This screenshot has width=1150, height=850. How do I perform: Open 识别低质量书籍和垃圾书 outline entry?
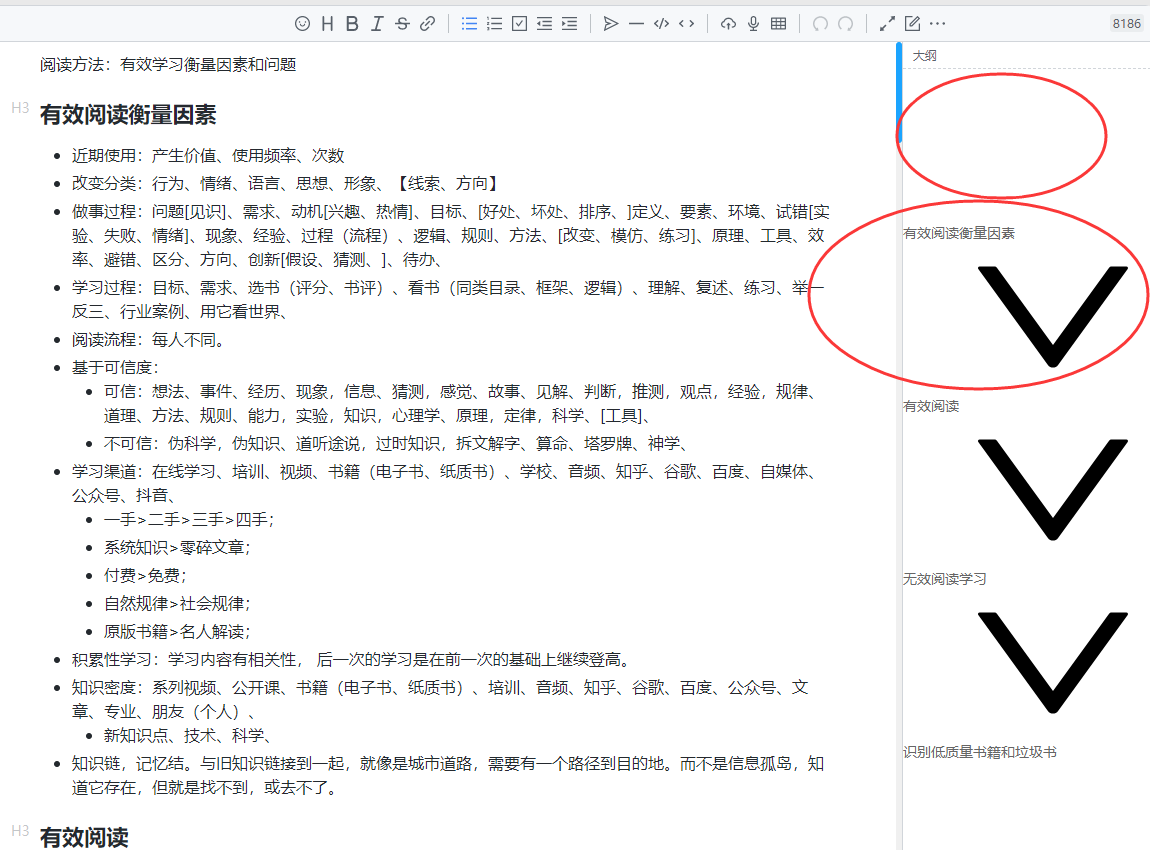[980, 752]
